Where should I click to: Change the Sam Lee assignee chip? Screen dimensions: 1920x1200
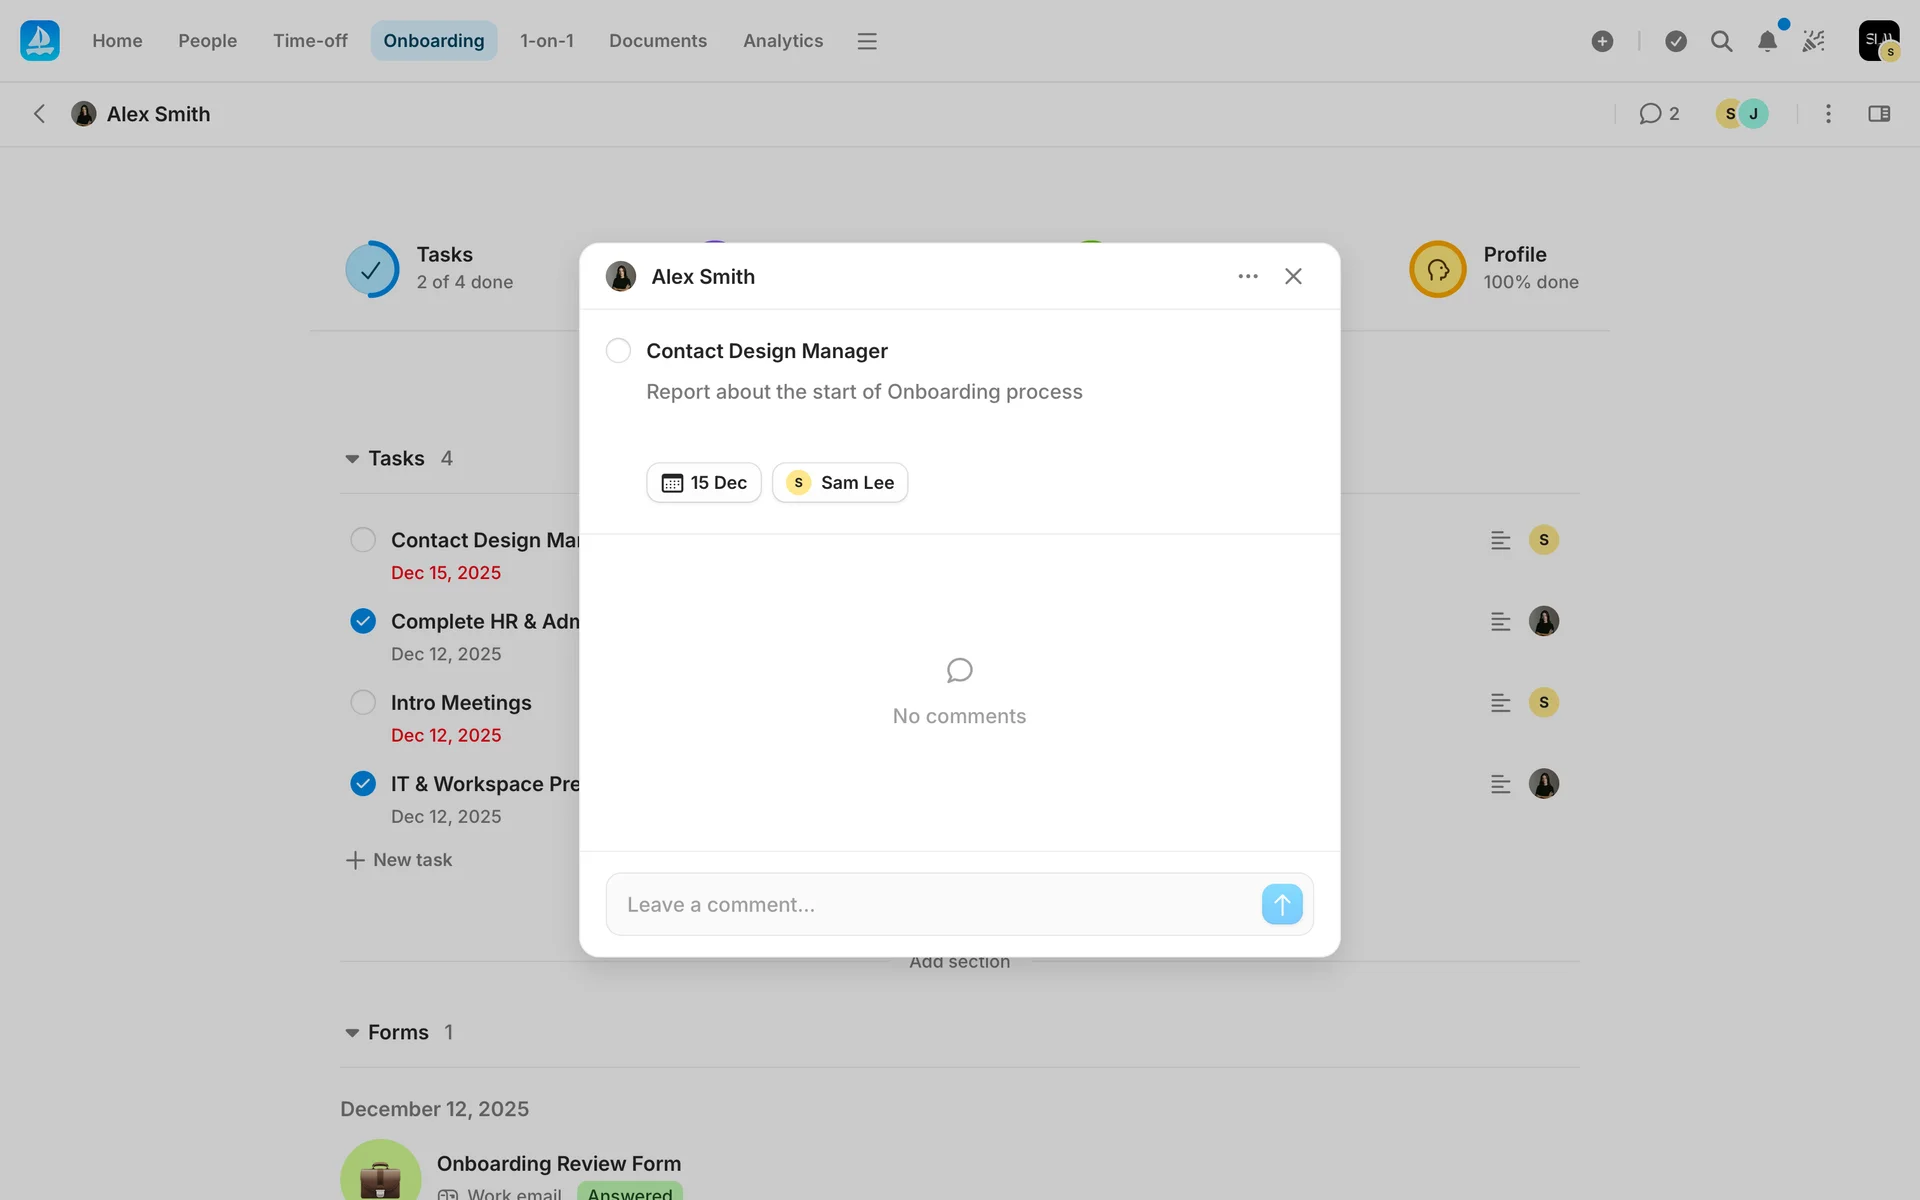839,483
